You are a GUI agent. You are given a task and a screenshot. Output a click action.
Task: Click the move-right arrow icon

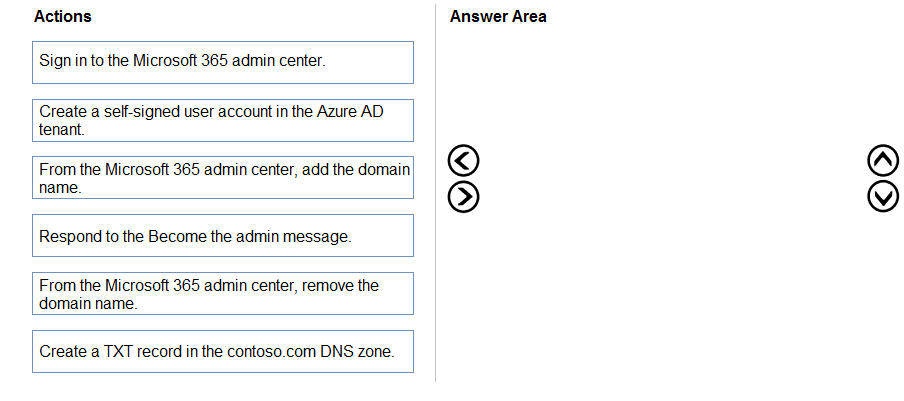[x=463, y=196]
